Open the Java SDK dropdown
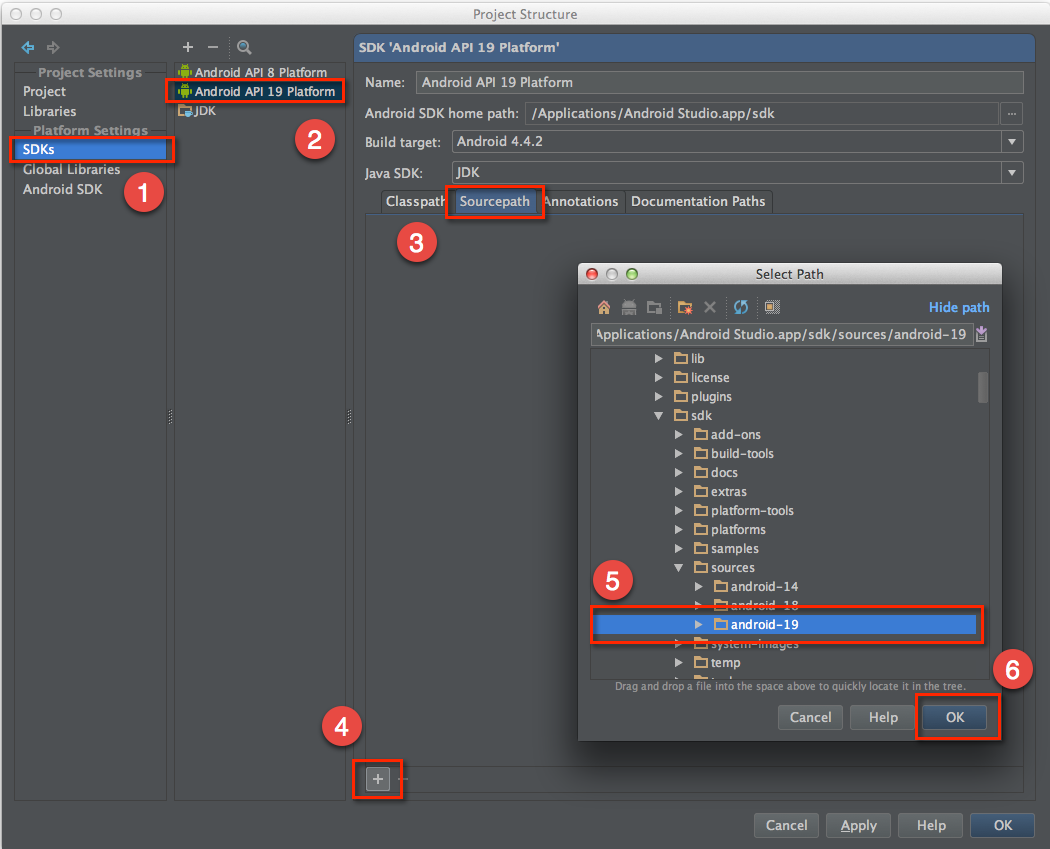 tap(1013, 173)
